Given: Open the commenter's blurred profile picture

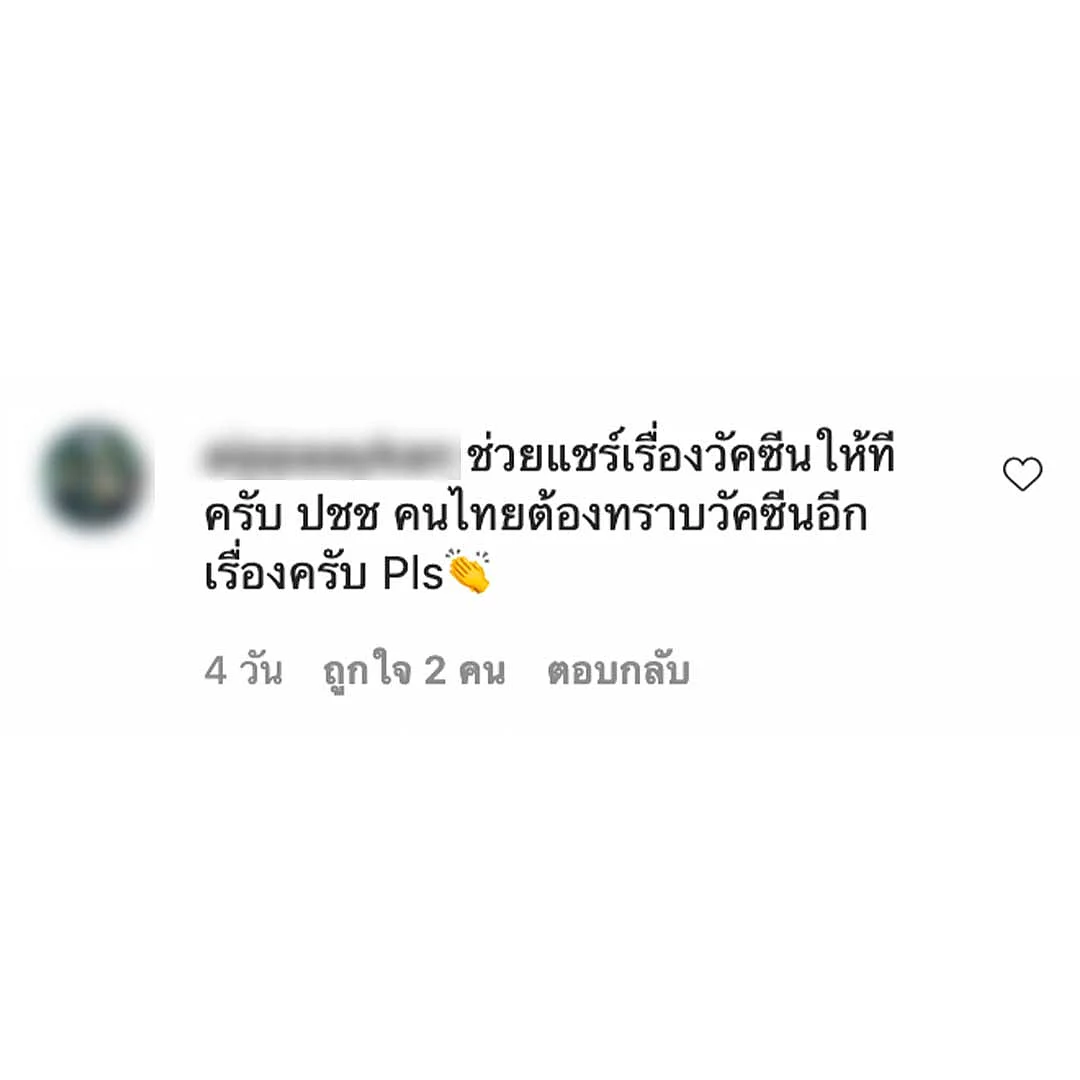Looking at the screenshot, I should point(94,475).
